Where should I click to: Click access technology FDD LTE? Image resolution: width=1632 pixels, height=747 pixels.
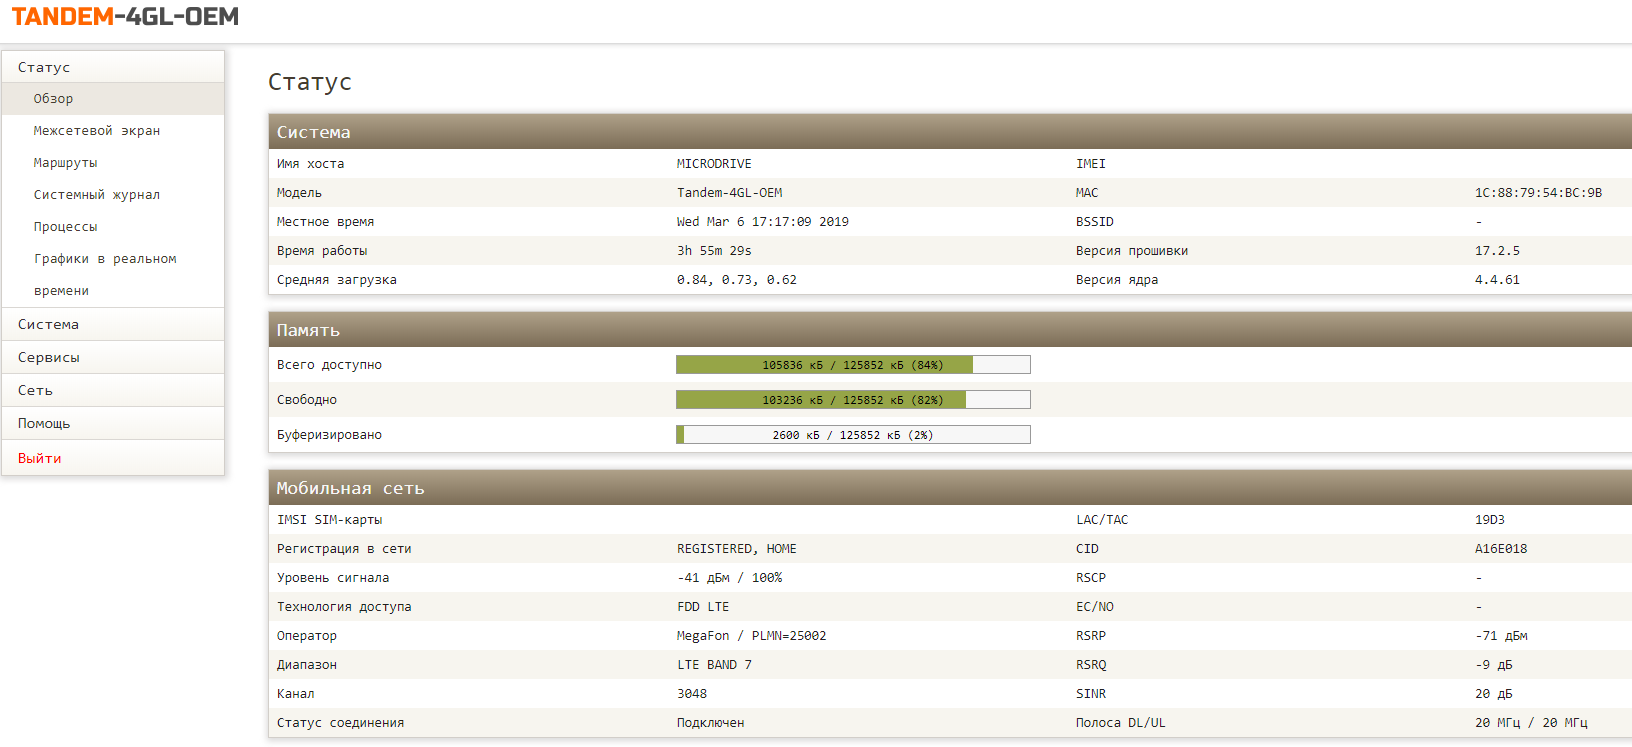(703, 607)
